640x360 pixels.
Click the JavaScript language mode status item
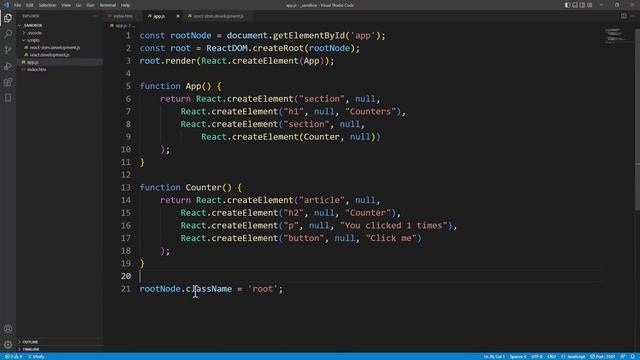pyautogui.click(x=573, y=356)
